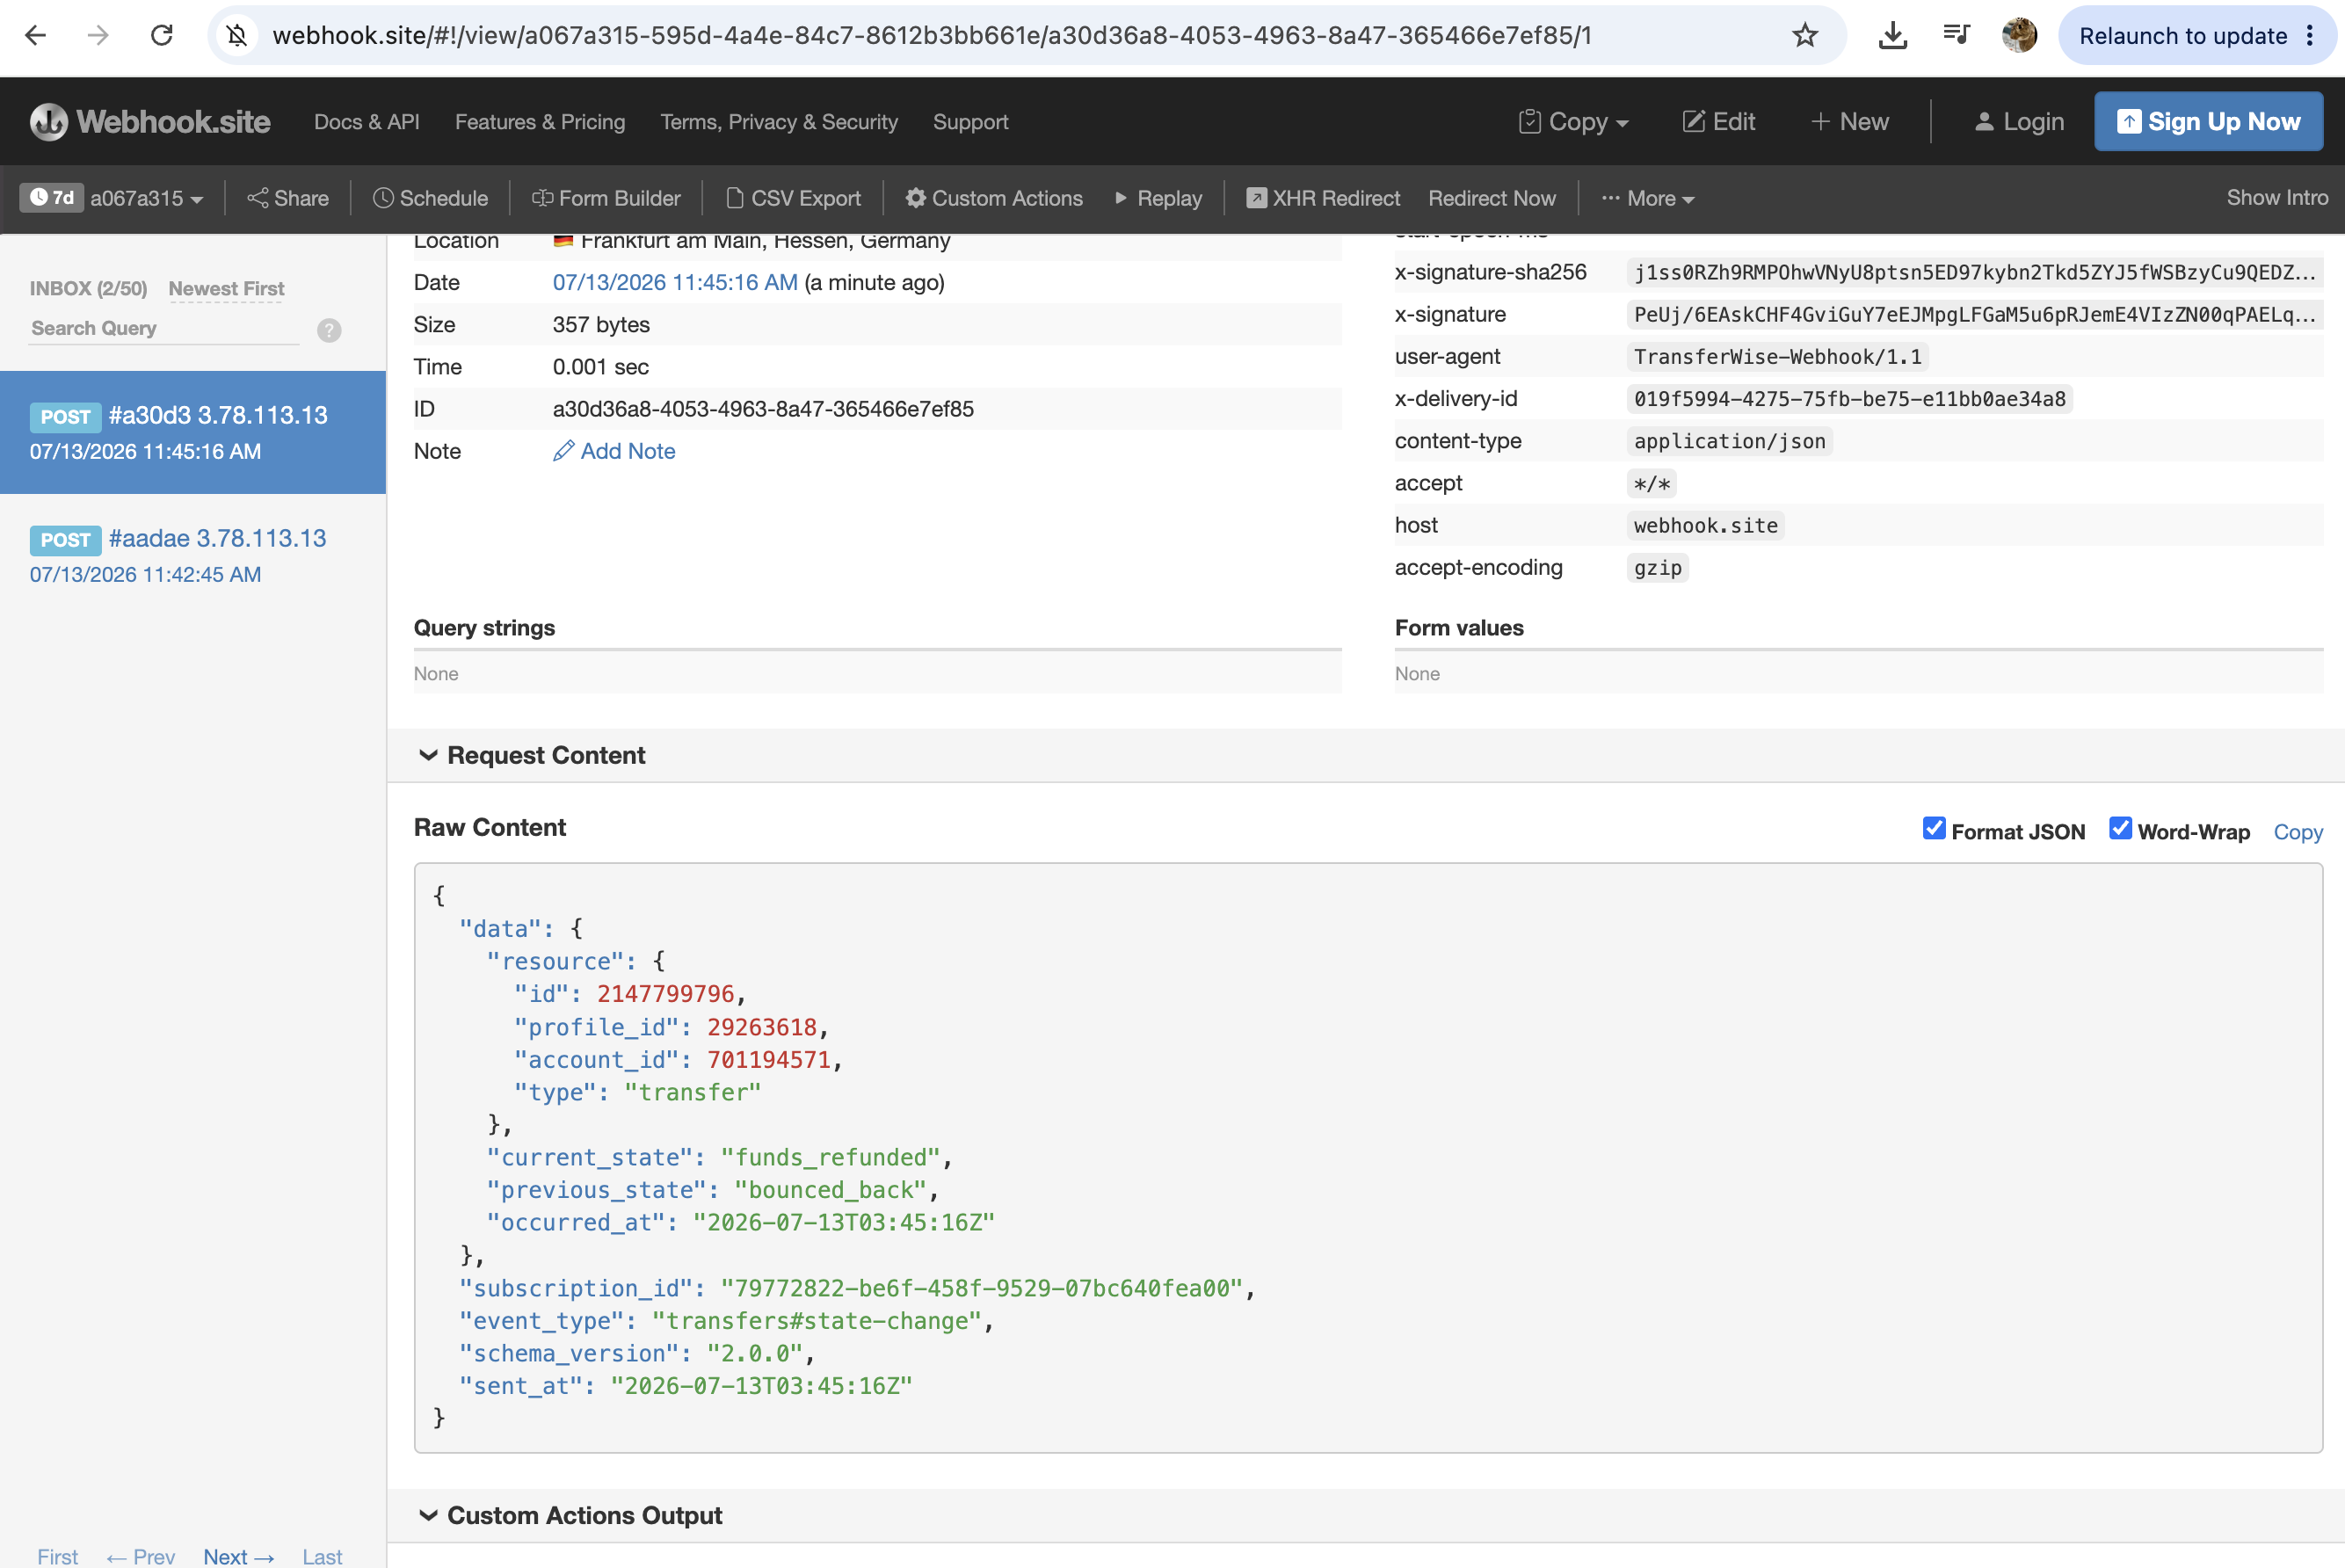The width and height of the screenshot is (2345, 1568).
Task: Create a New webhook URL
Action: coord(1849,122)
